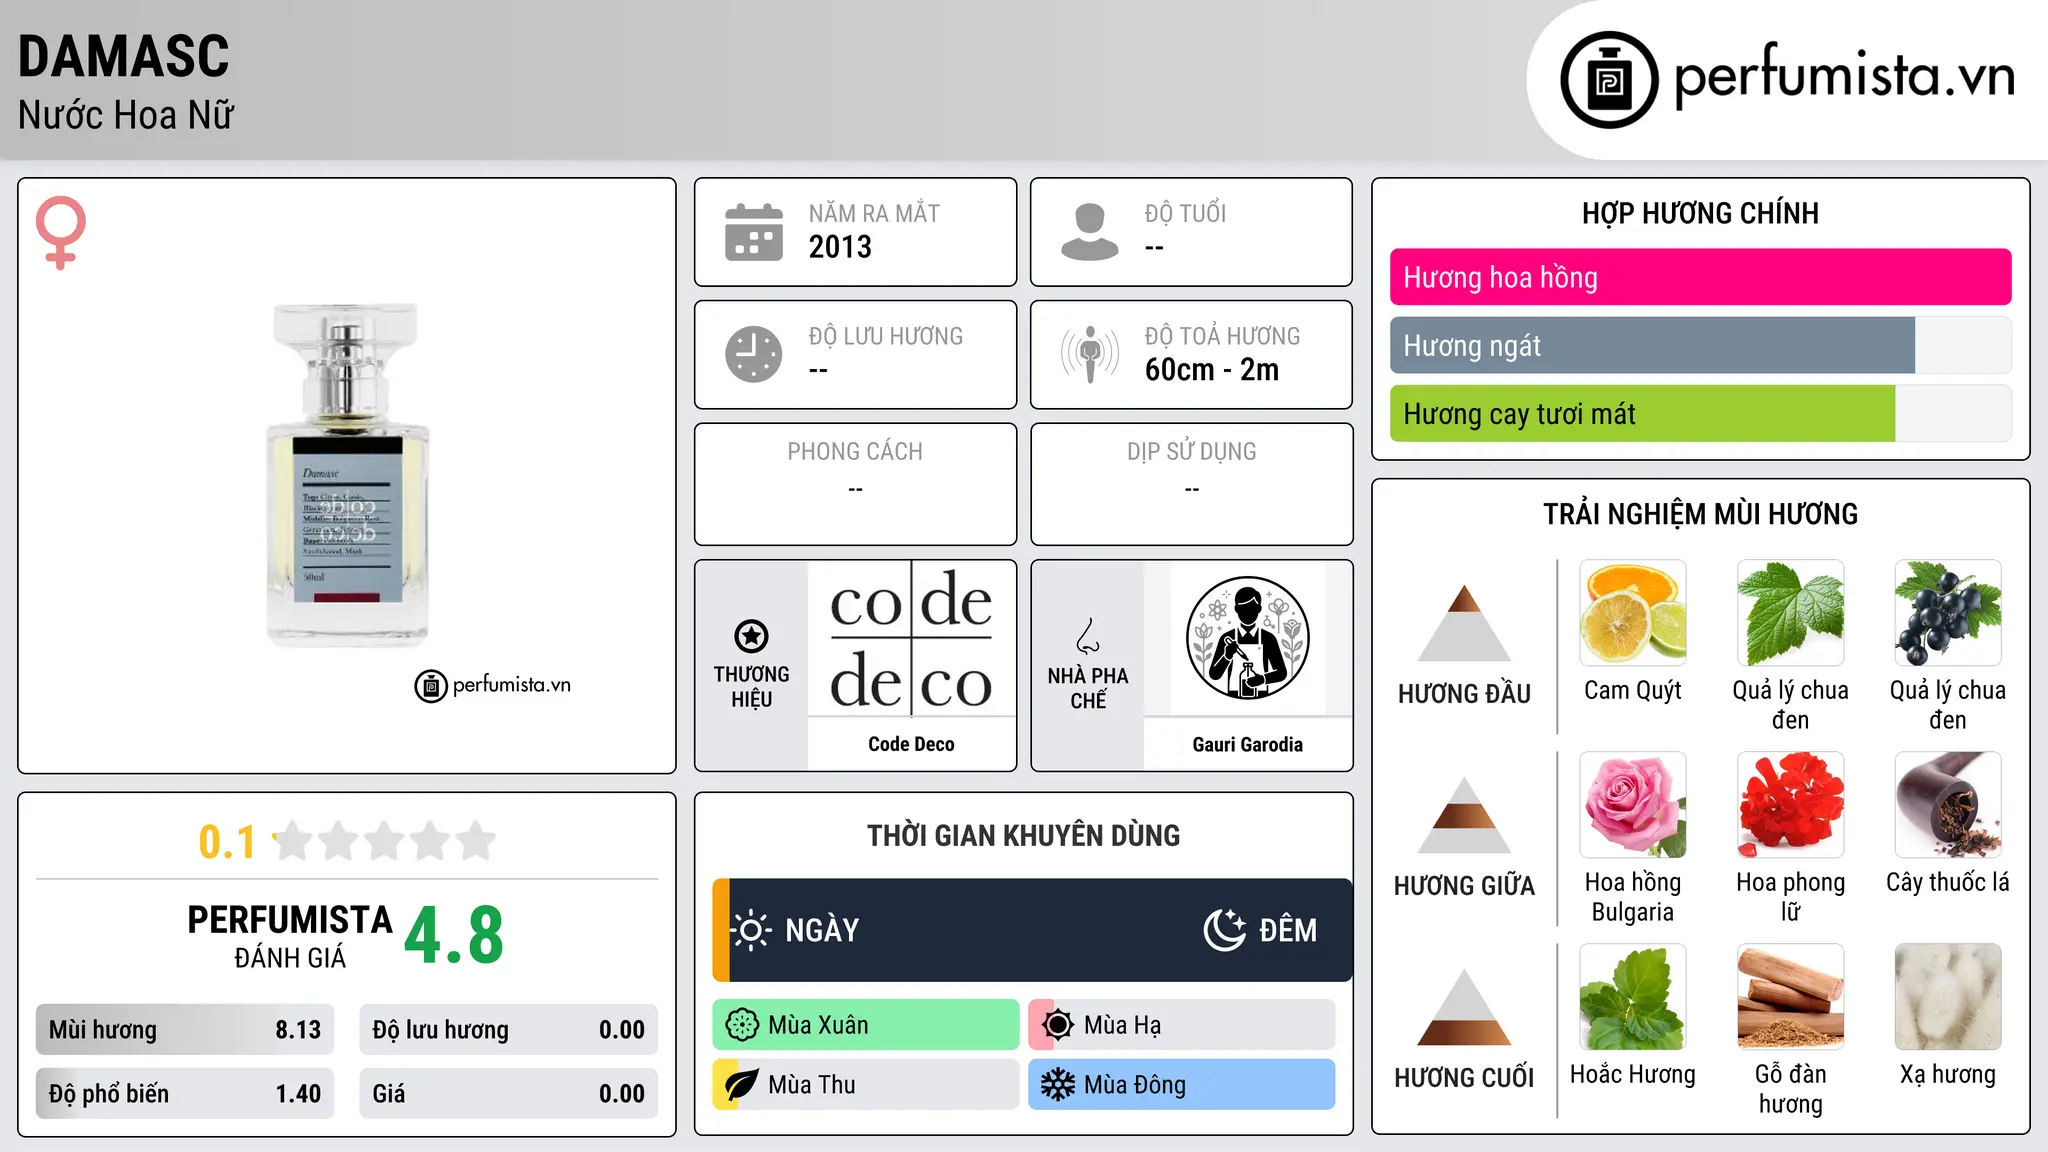Click the launch year value 2013
The width and height of the screenshot is (2048, 1152).
tap(840, 247)
